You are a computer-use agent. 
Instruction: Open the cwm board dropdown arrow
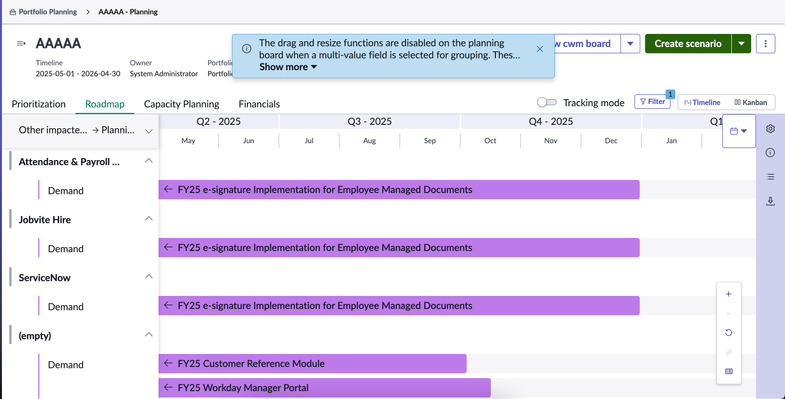(630, 44)
